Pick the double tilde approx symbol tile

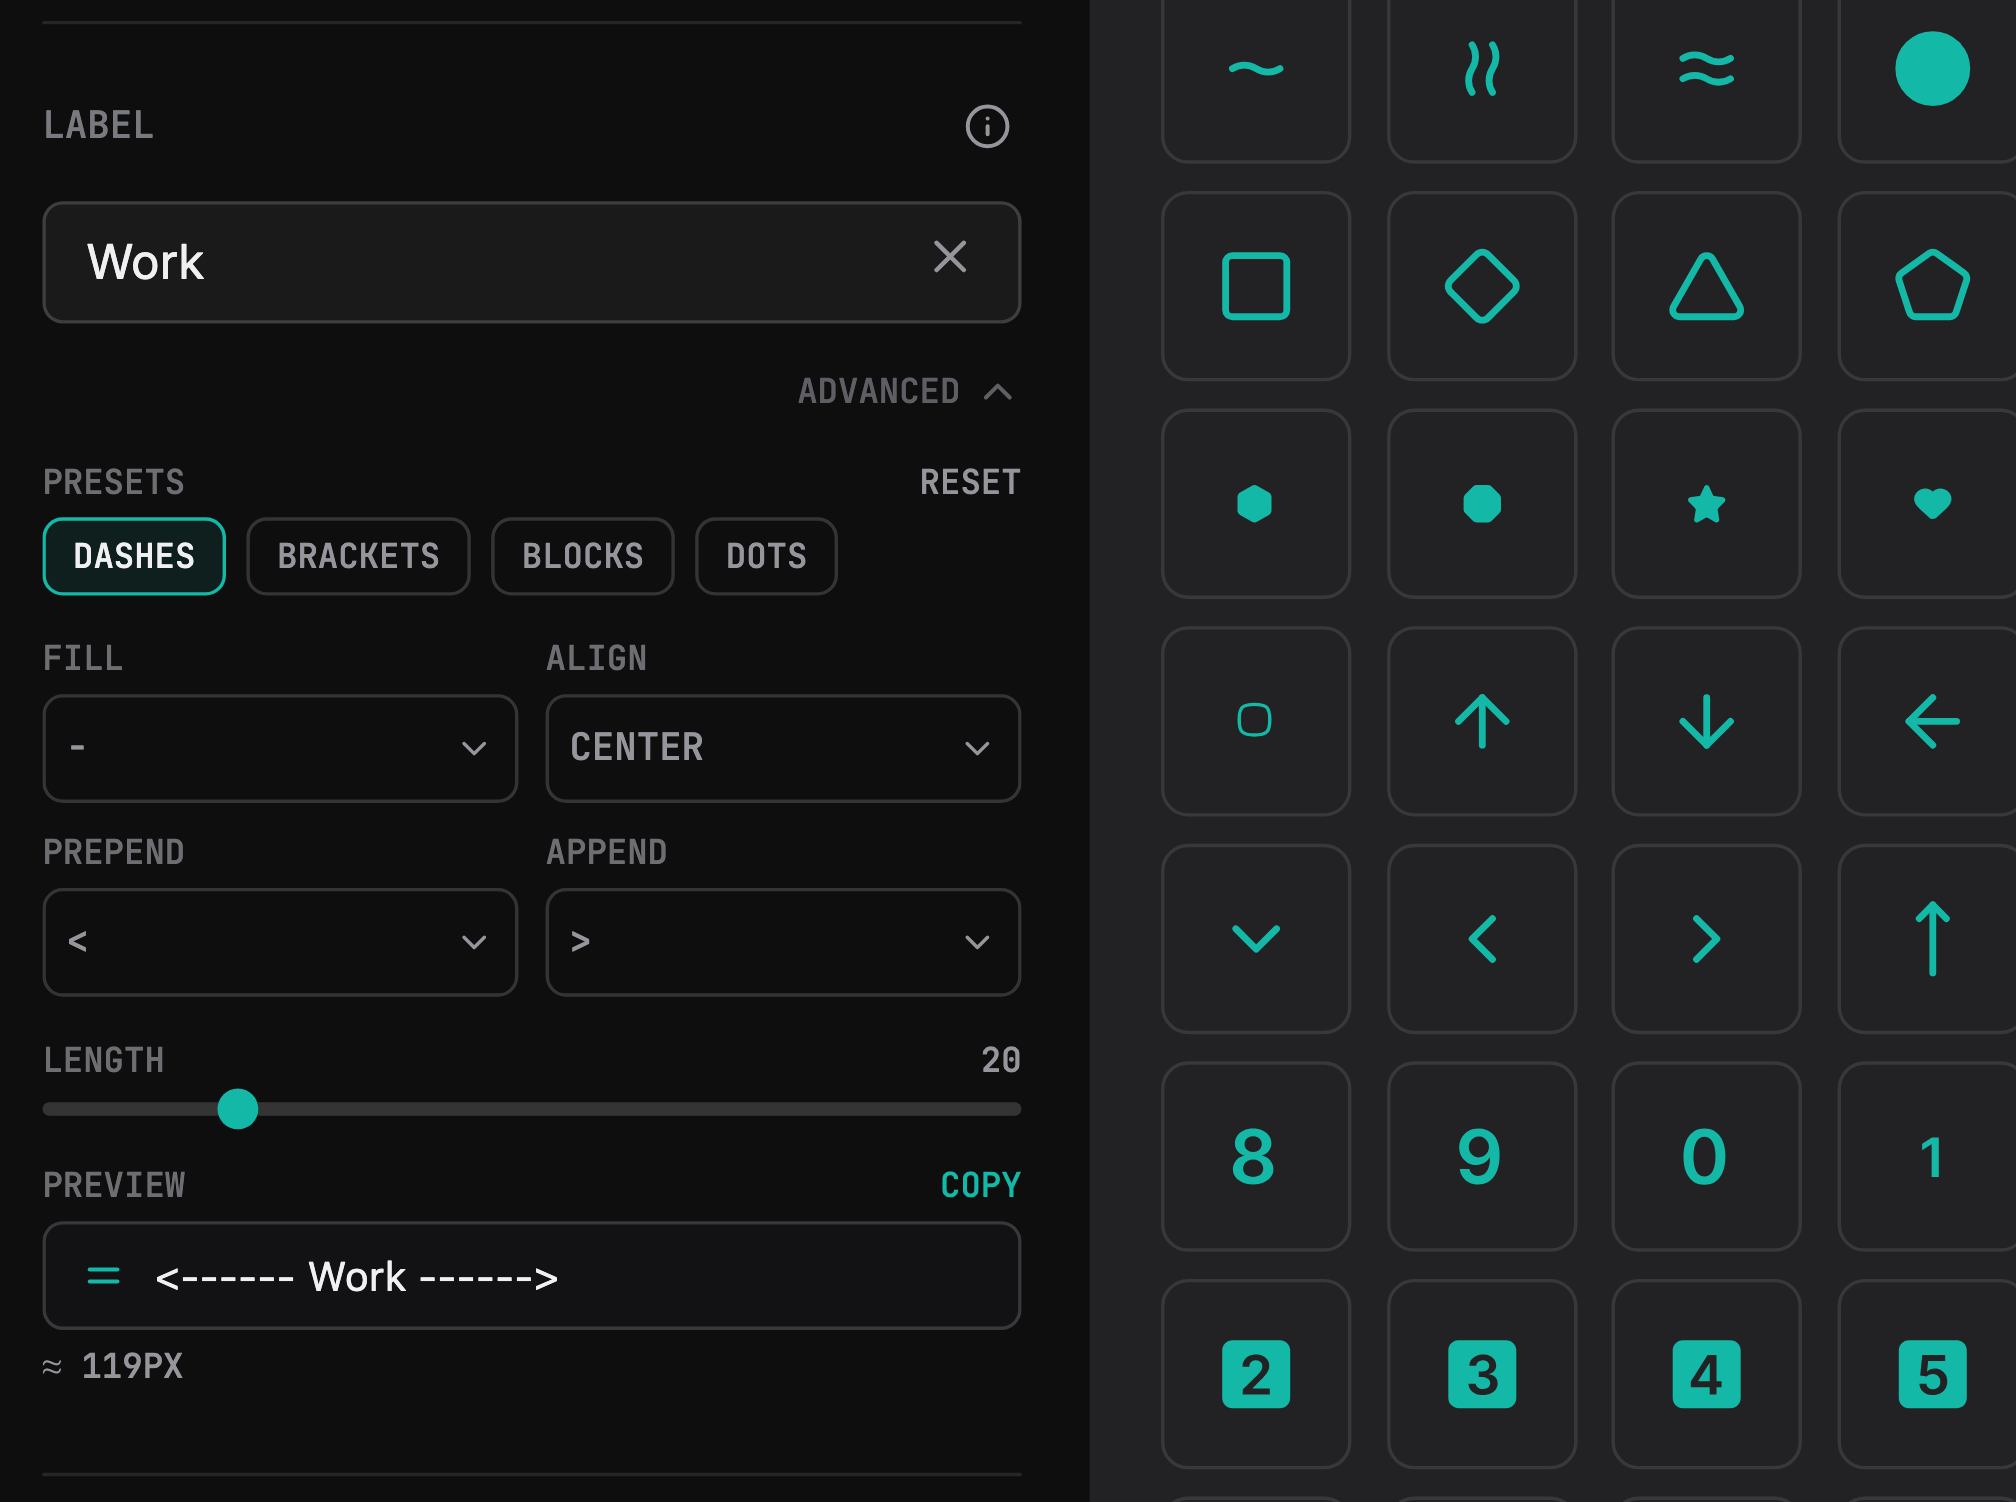tap(1707, 70)
